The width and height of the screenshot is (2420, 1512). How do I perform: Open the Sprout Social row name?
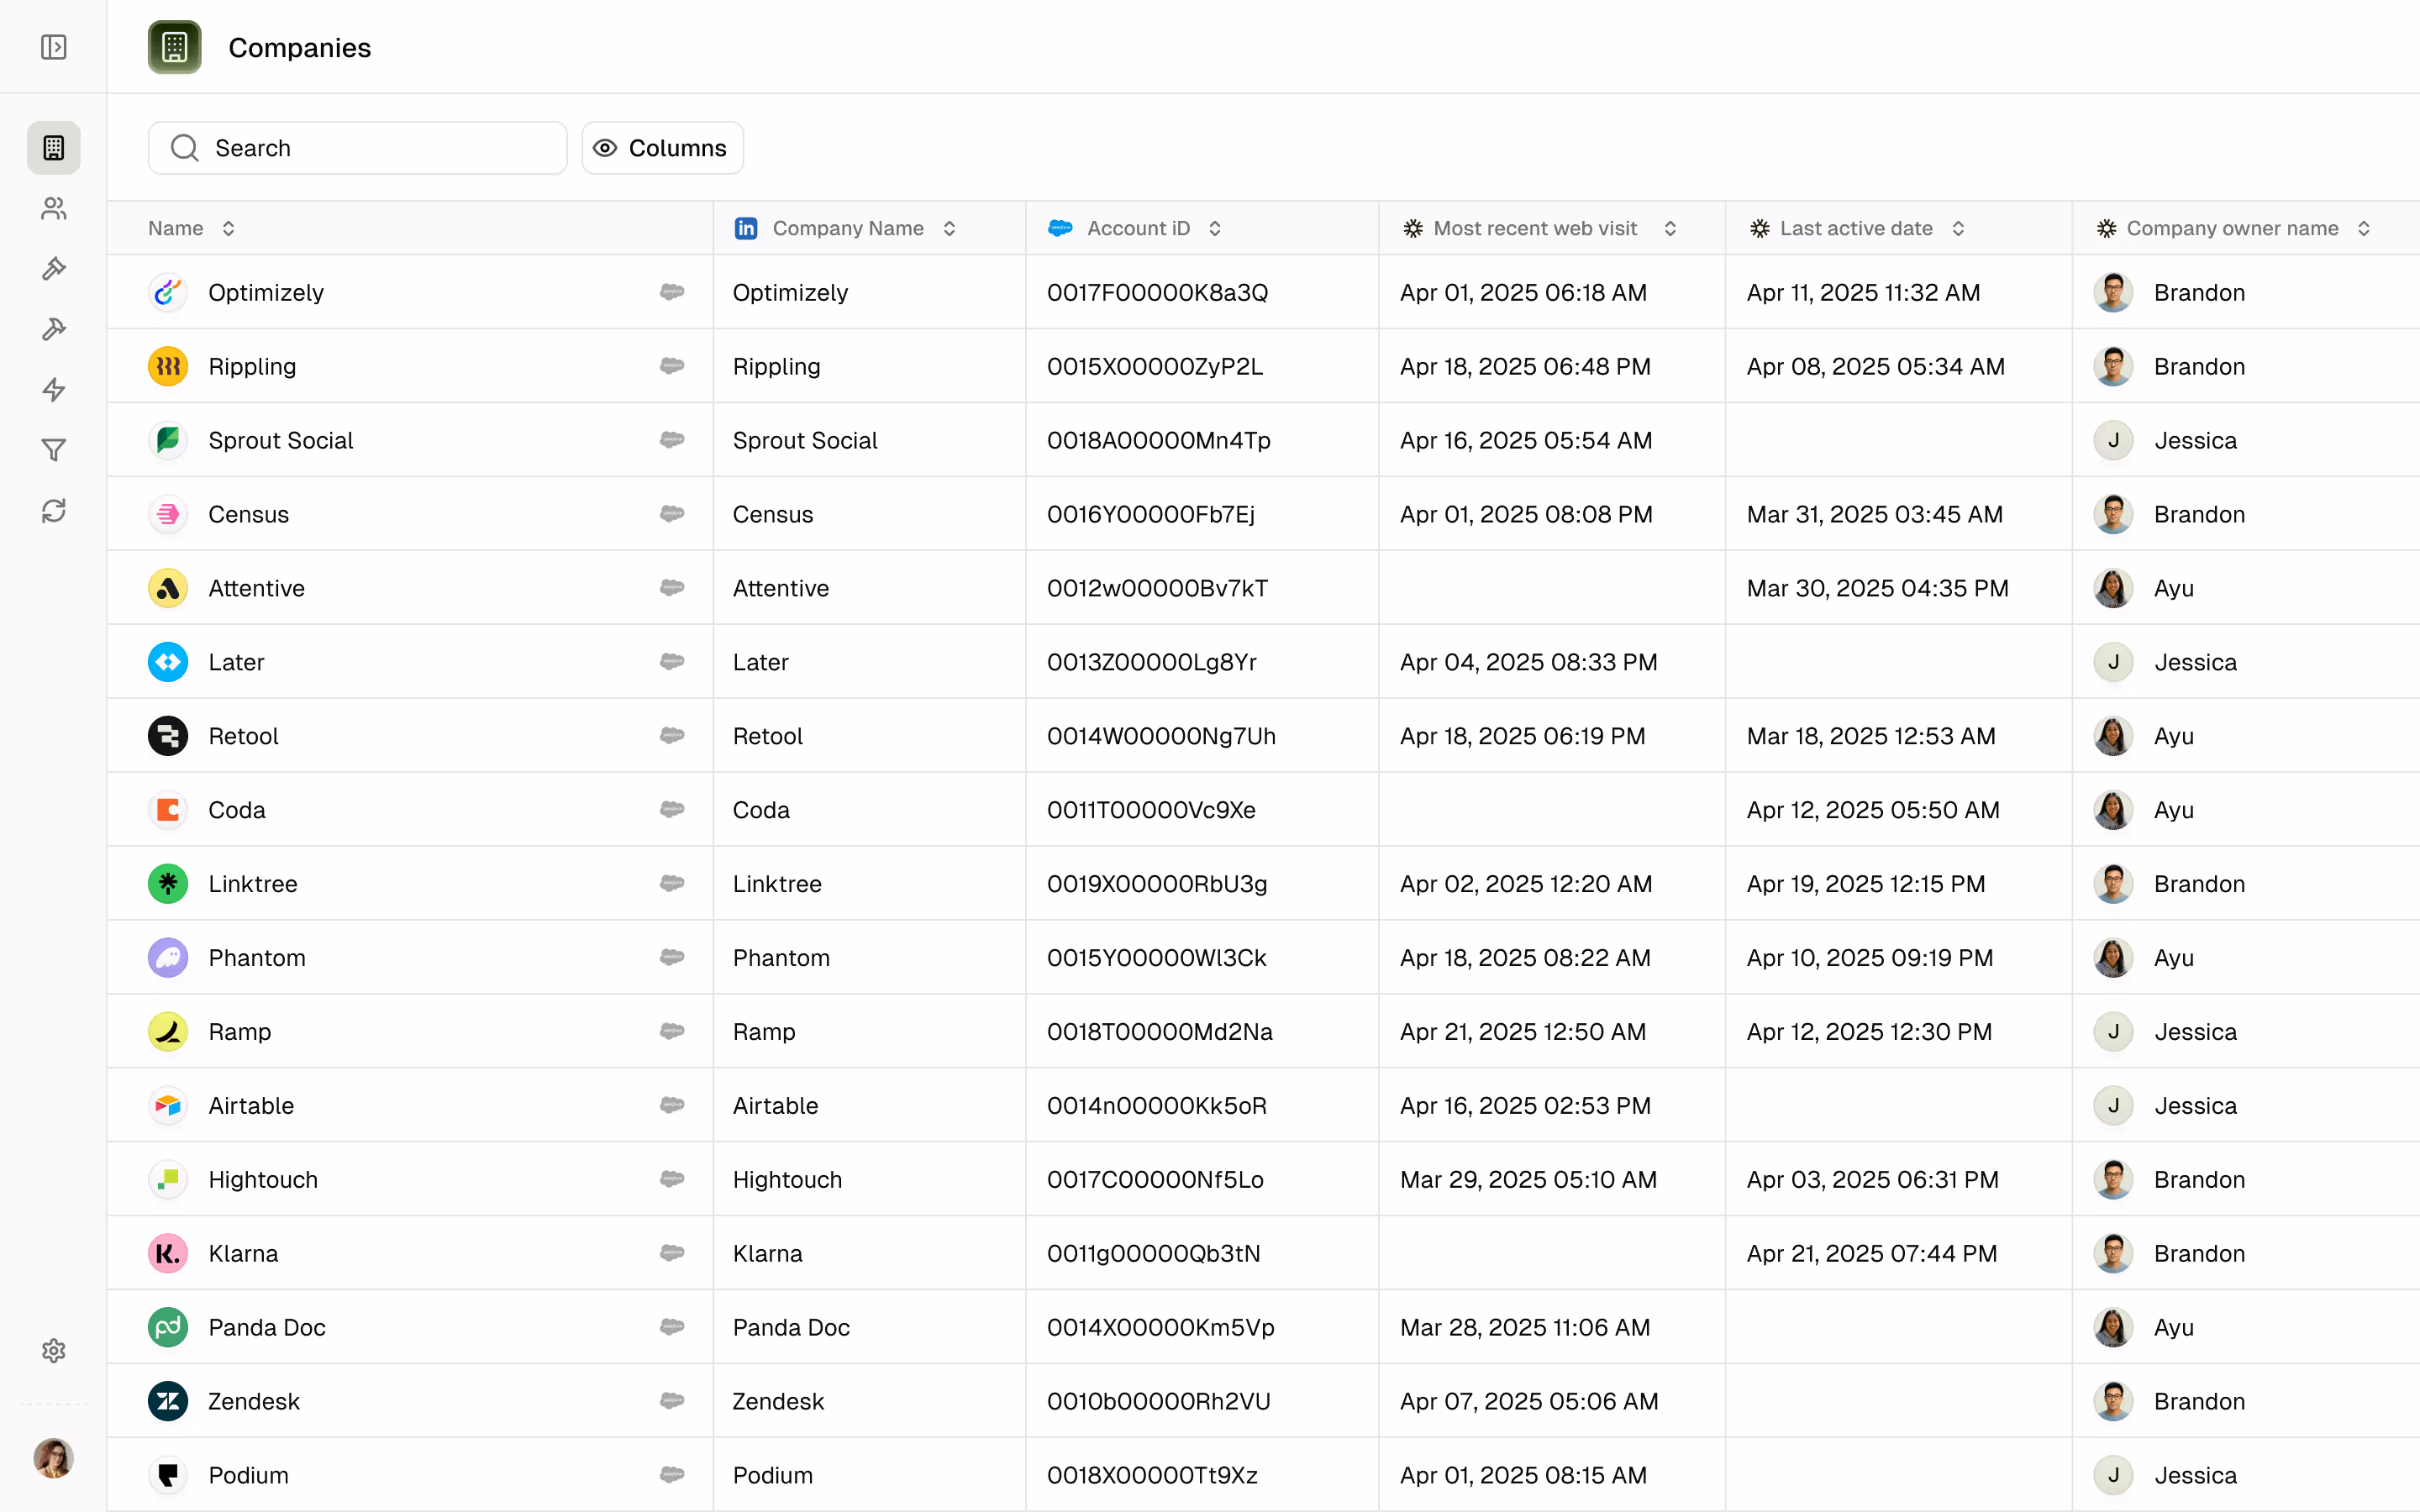281,440
